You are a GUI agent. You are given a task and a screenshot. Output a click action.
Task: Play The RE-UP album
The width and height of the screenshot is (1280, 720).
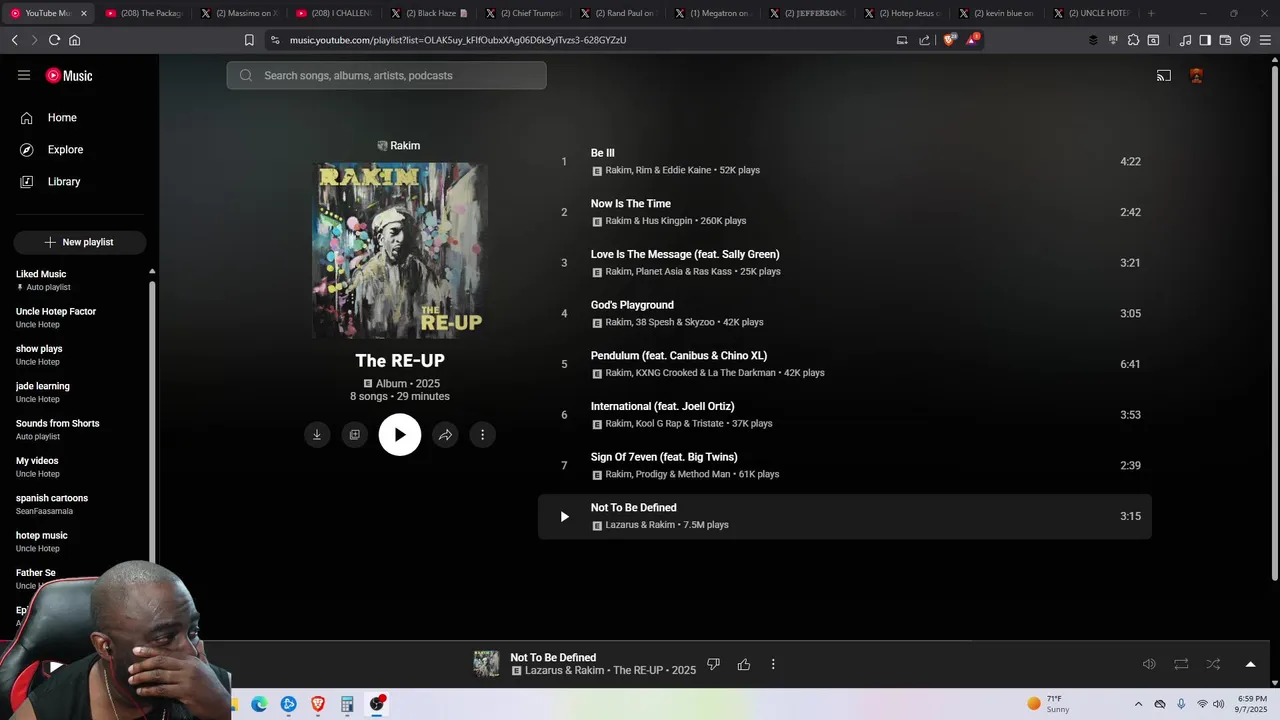coord(400,435)
